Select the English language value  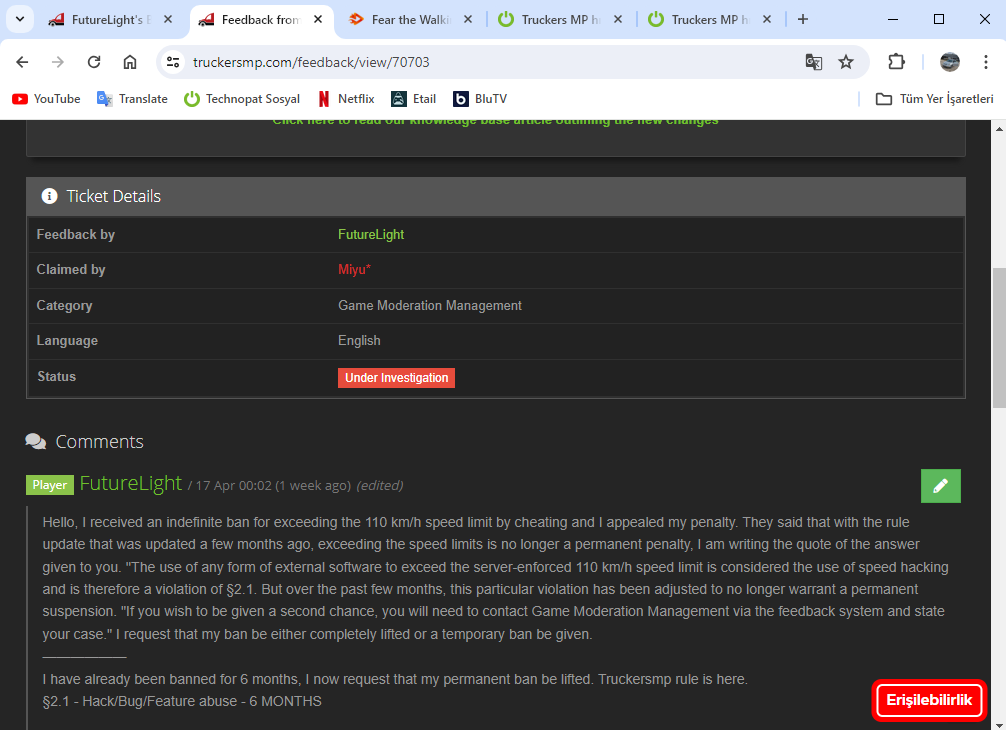[359, 341]
